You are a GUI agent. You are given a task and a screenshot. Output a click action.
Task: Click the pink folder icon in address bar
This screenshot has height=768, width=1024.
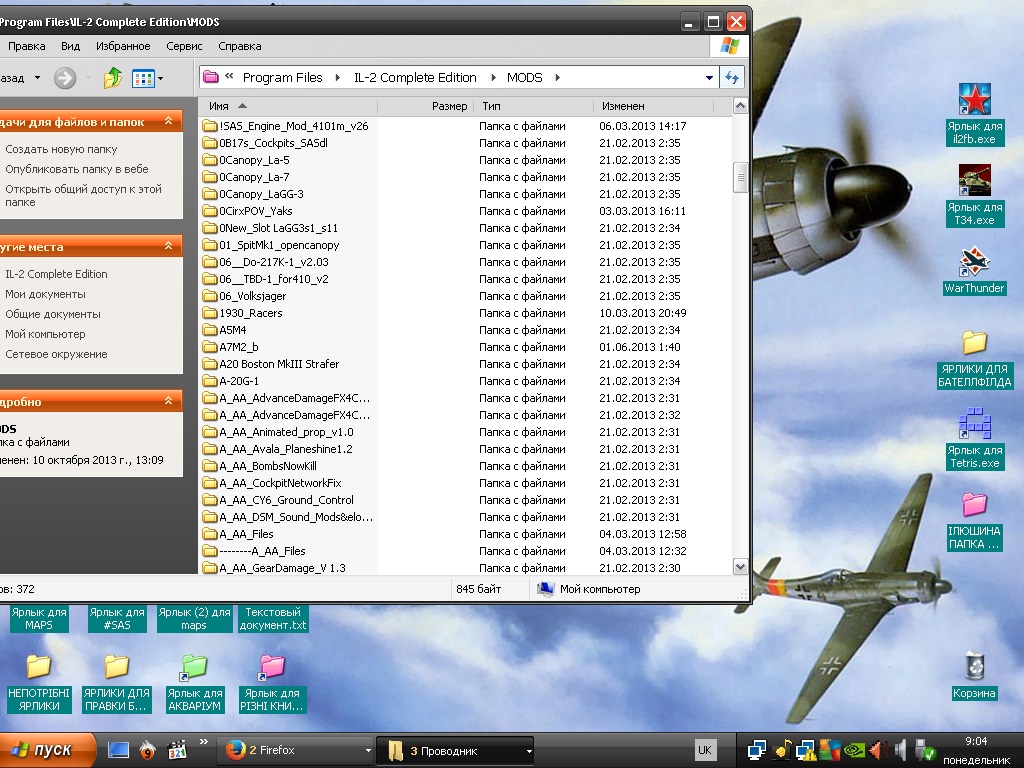point(211,77)
